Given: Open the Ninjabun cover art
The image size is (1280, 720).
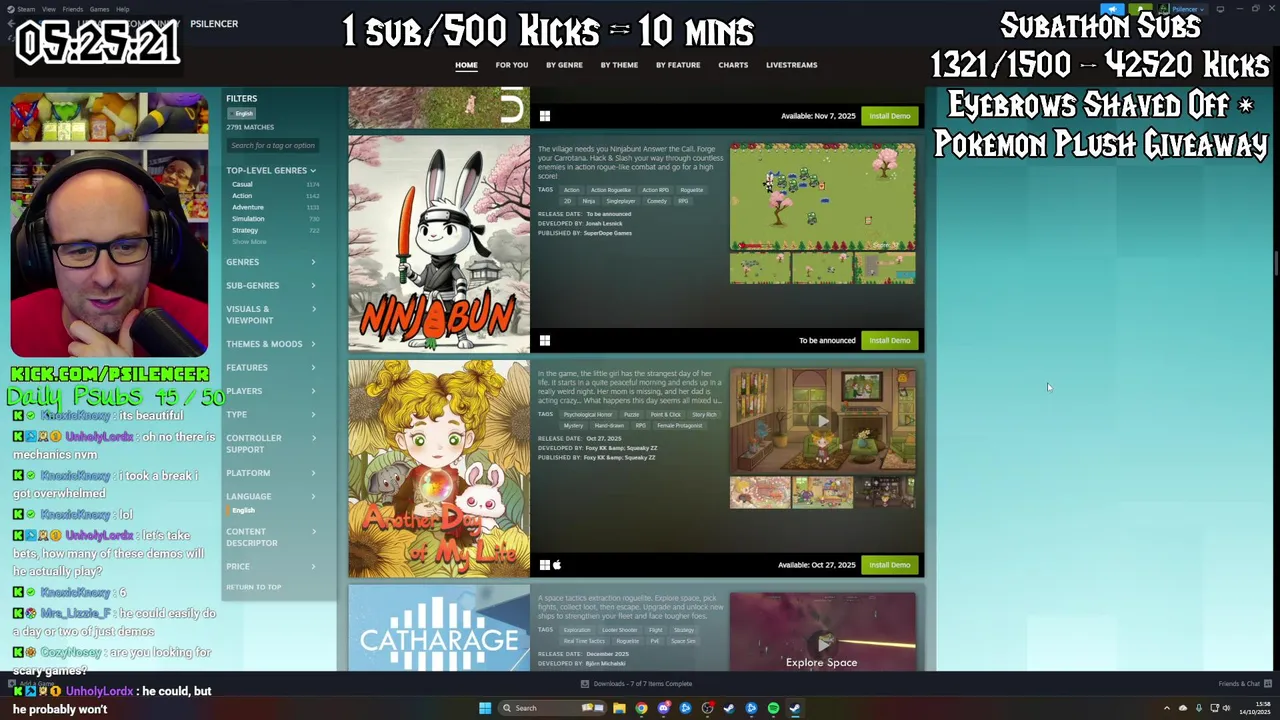Looking at the screenshot, I should click(x=439, y=245).
